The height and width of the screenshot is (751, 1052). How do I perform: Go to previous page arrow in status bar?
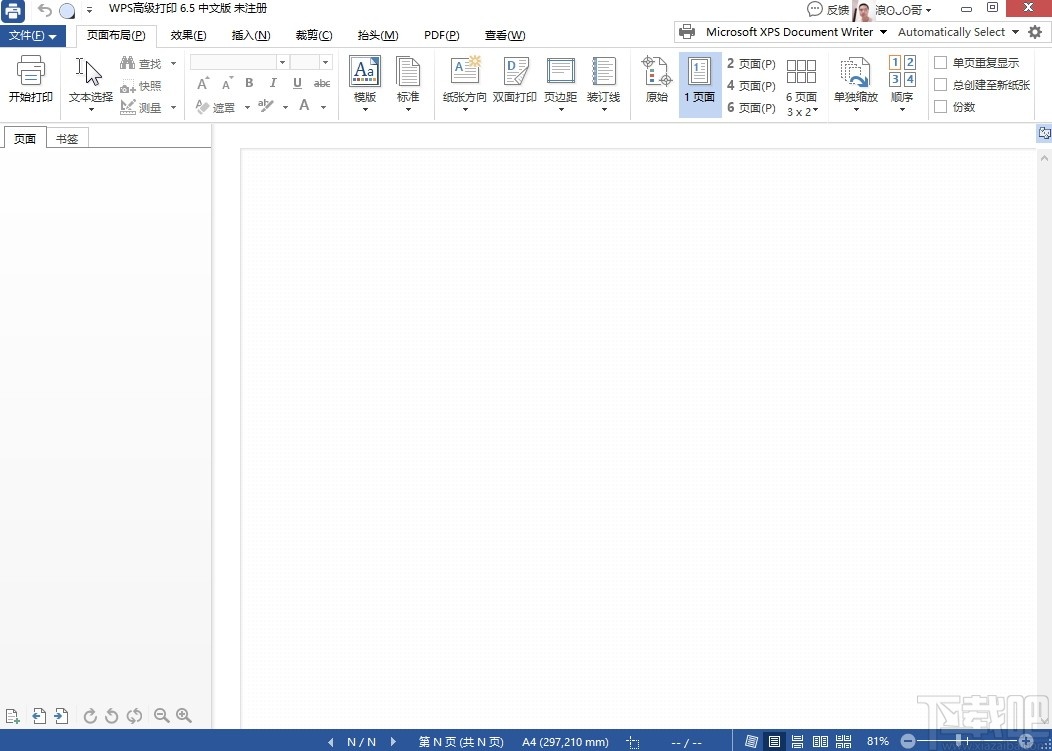click(331, 742)
